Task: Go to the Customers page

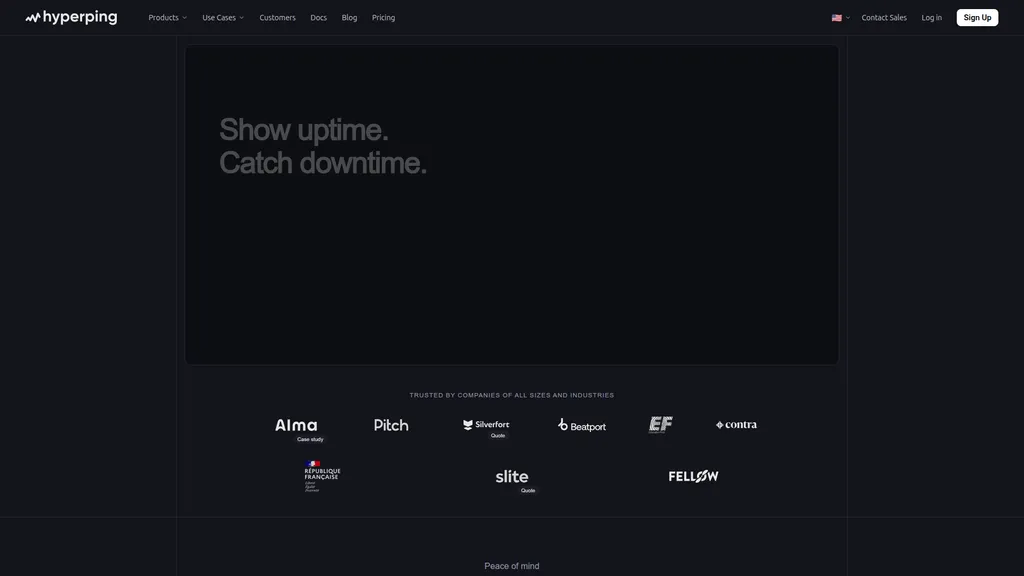Action: click(x=278, y=18)
